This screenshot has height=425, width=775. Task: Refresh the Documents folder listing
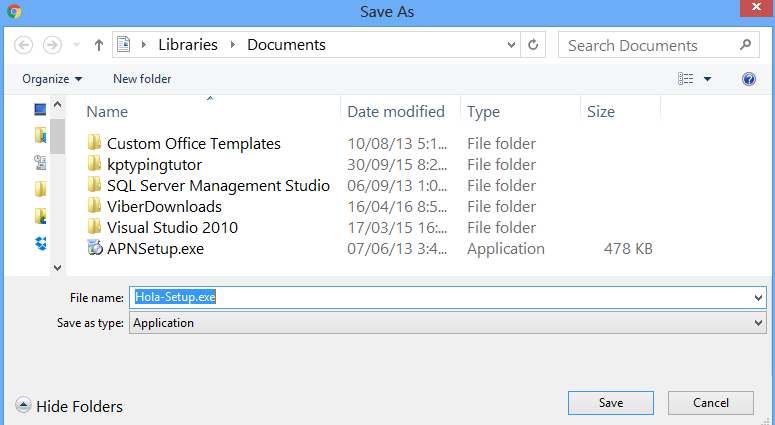534,45
